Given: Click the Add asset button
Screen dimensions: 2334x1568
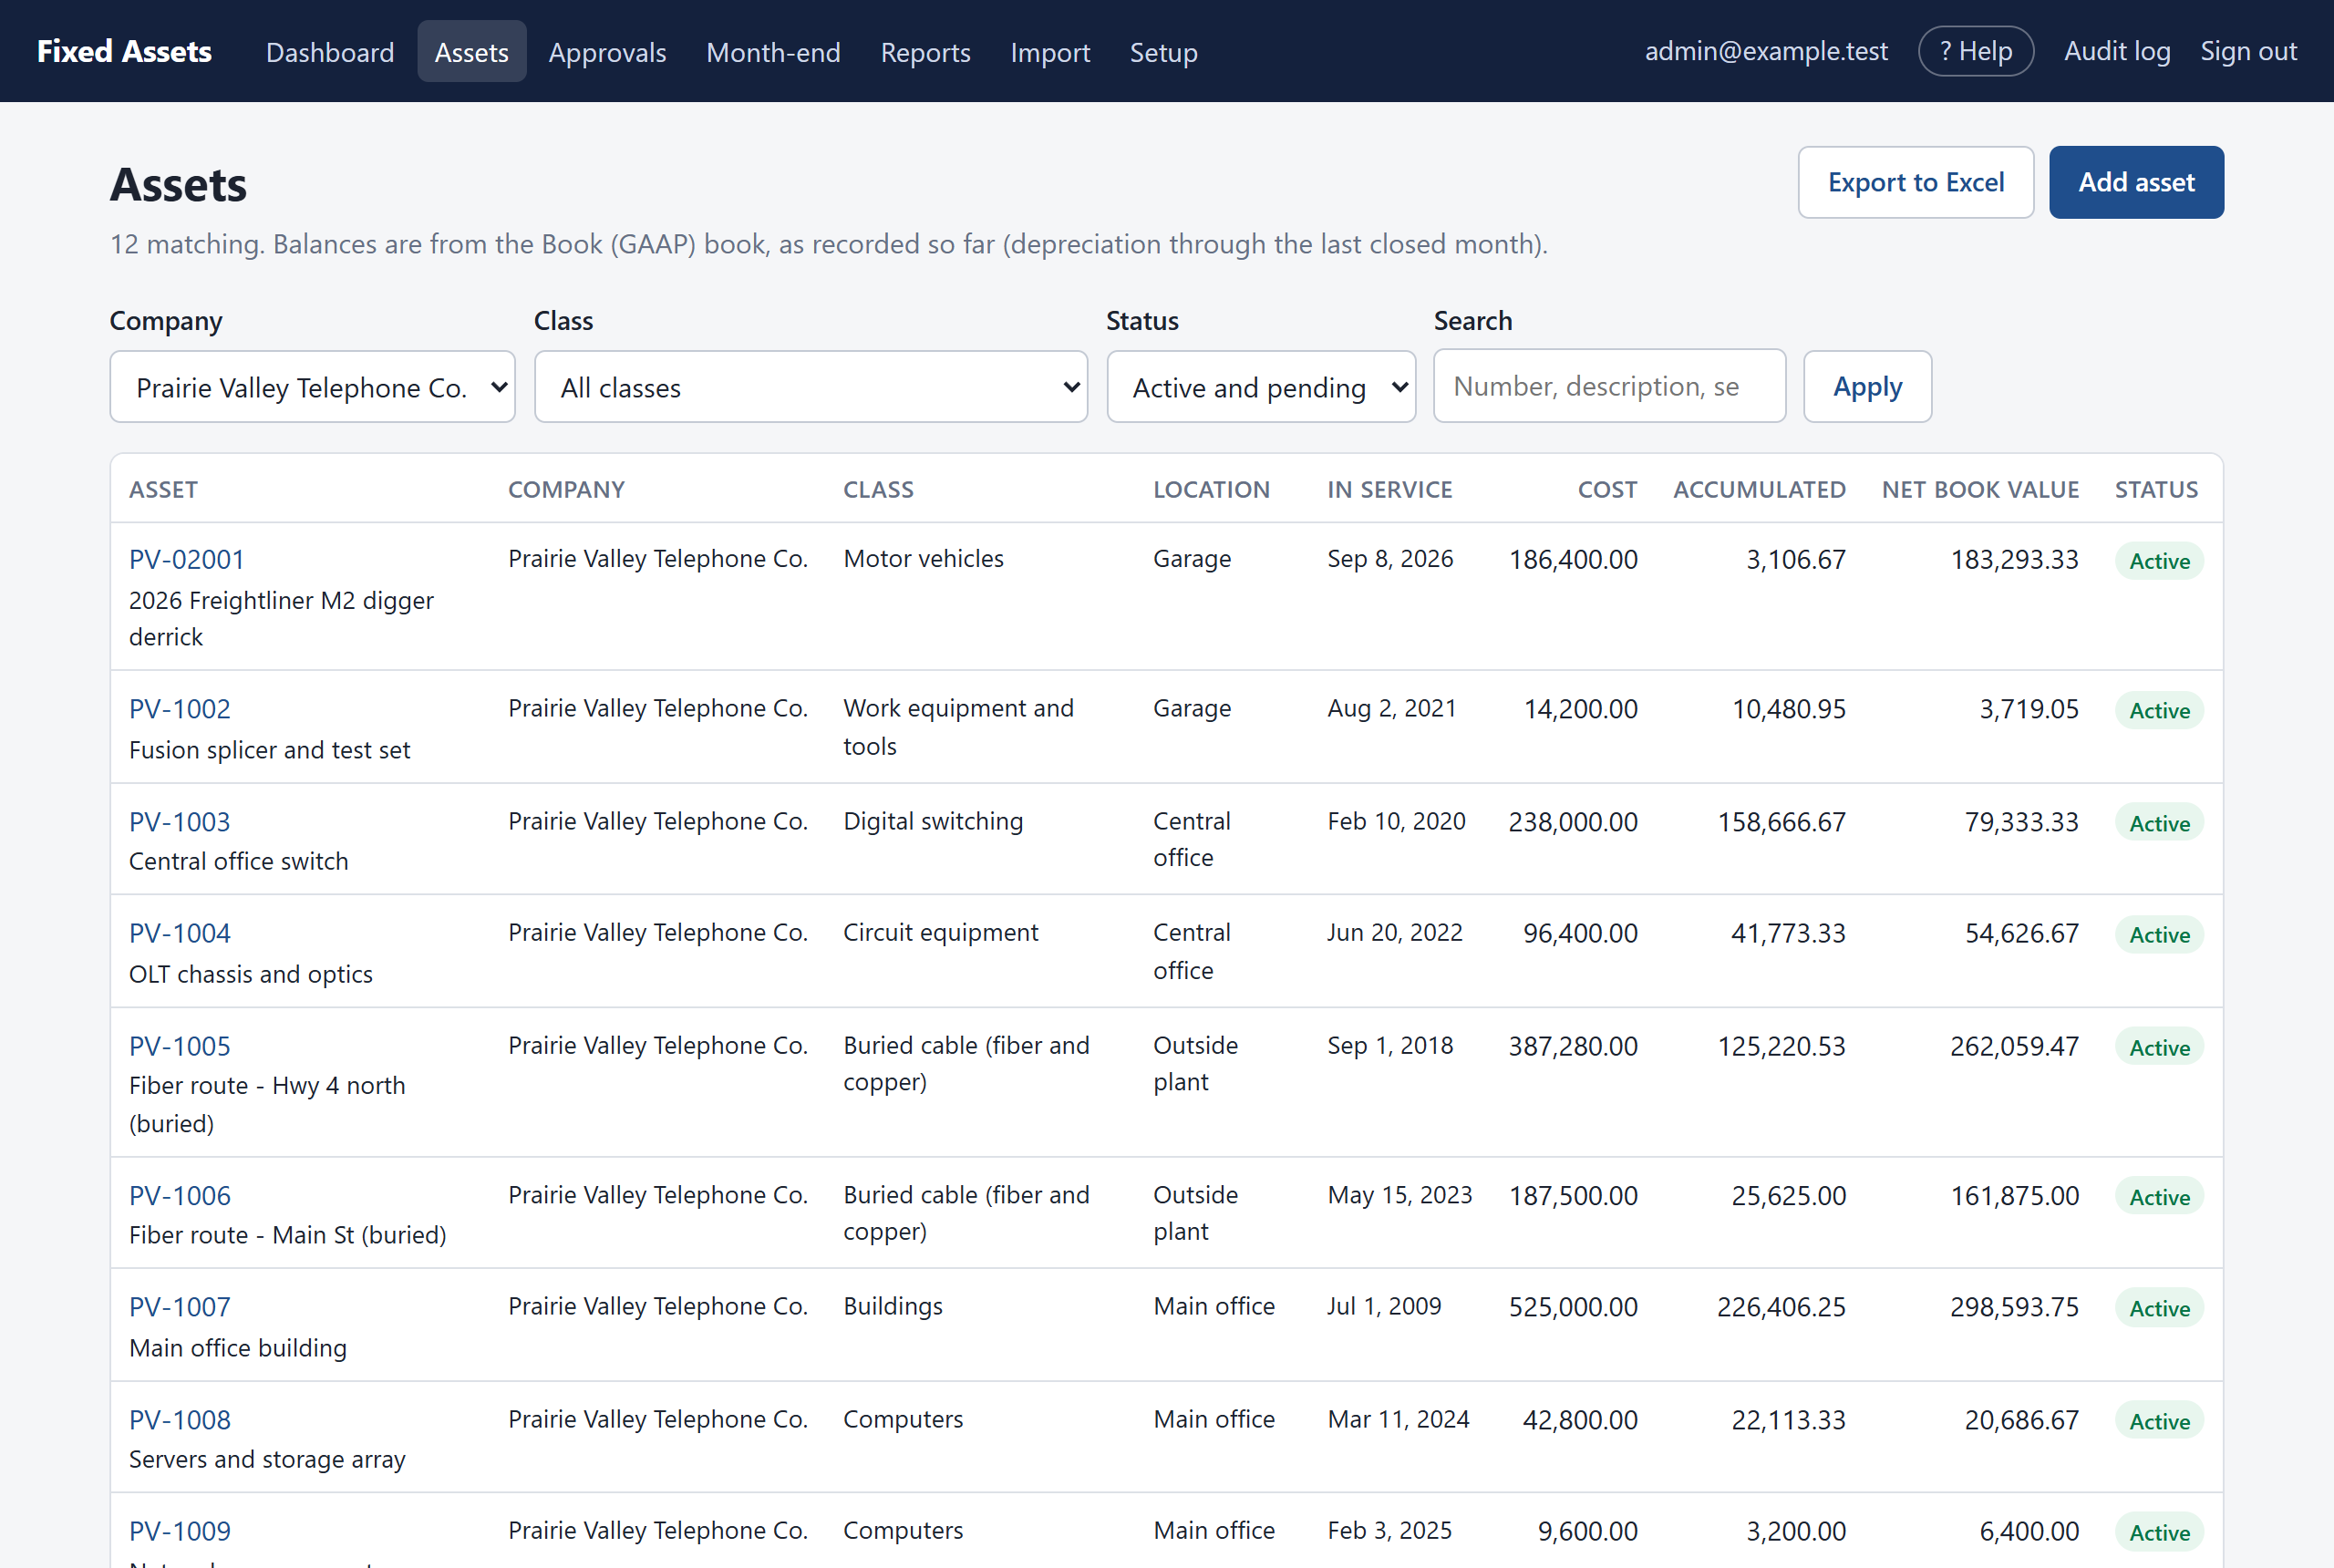Looking at the screenshot, I should click(2136, 182).
